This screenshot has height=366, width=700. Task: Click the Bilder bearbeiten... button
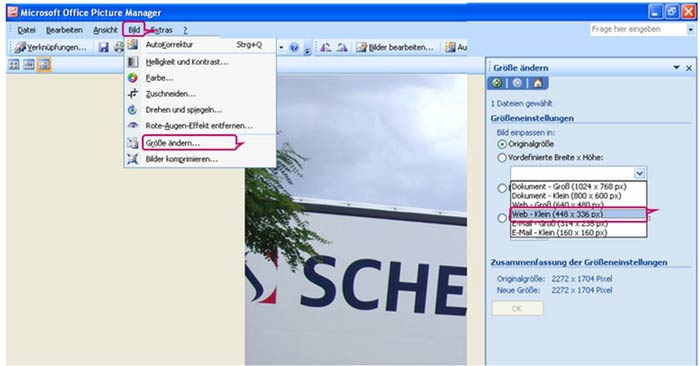(395, 47)
